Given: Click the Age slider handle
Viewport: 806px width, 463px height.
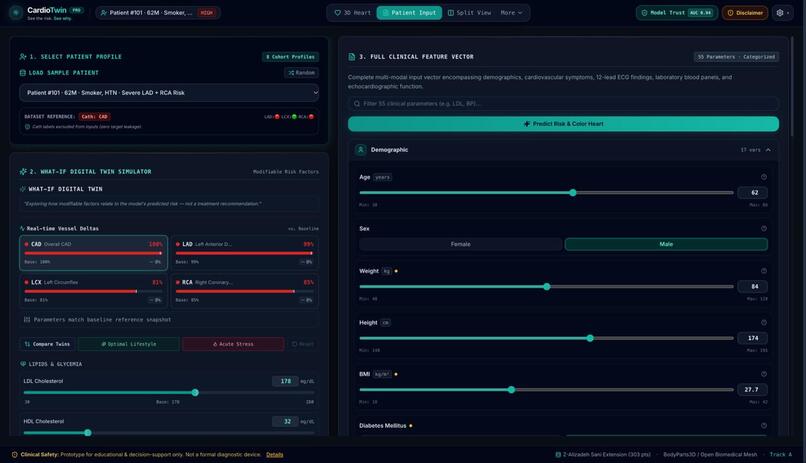Looking at the screenshot, I should coord(573,193).
